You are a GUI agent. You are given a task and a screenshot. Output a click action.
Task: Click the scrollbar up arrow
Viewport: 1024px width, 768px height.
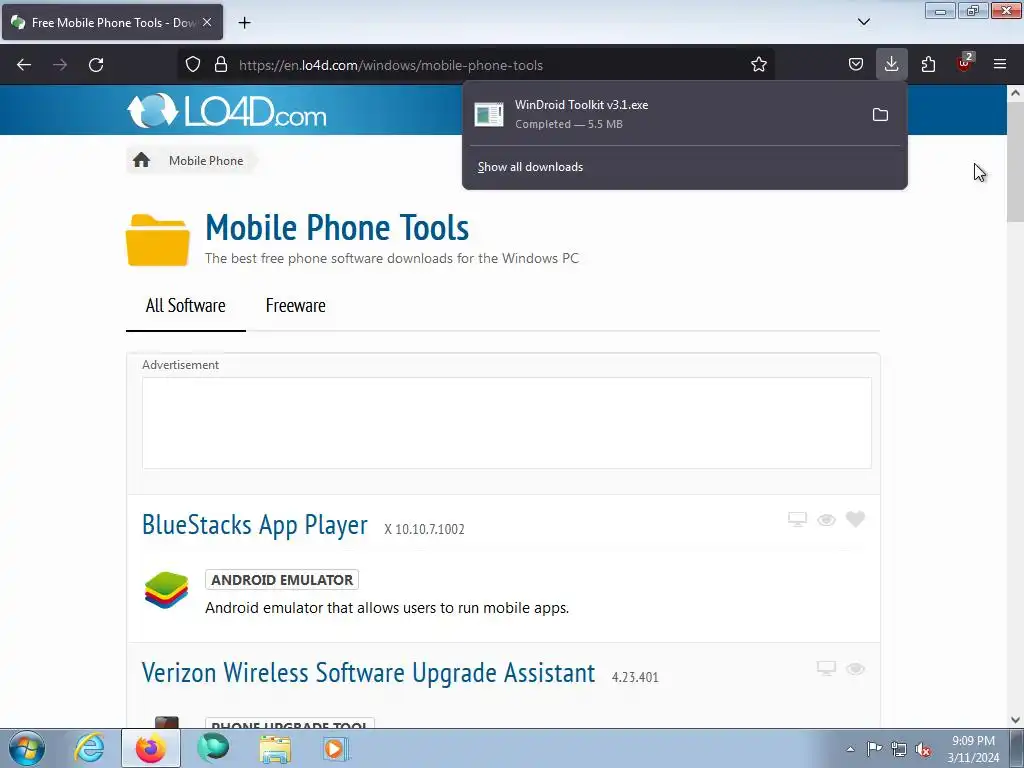pyautogui.click(x=1015, y=93)
